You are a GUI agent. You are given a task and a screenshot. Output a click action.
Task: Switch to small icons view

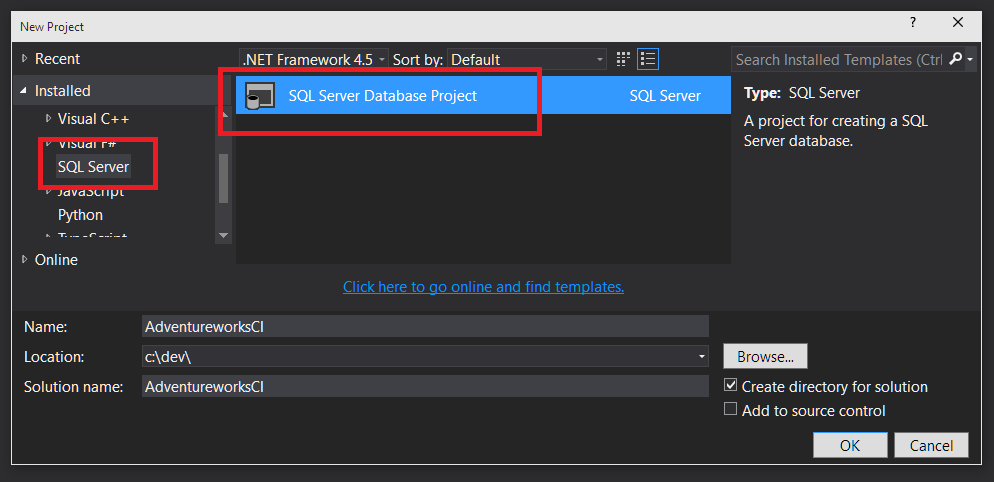click(624, 59)
